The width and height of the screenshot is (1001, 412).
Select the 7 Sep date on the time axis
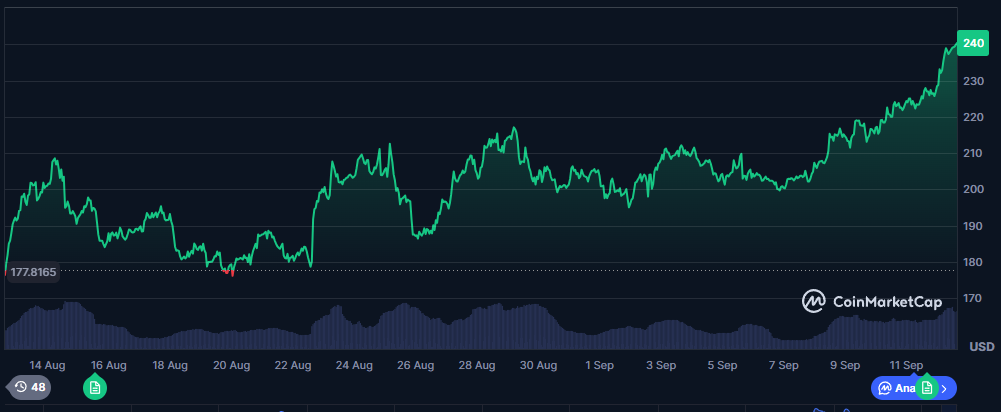tap(783, 365)
